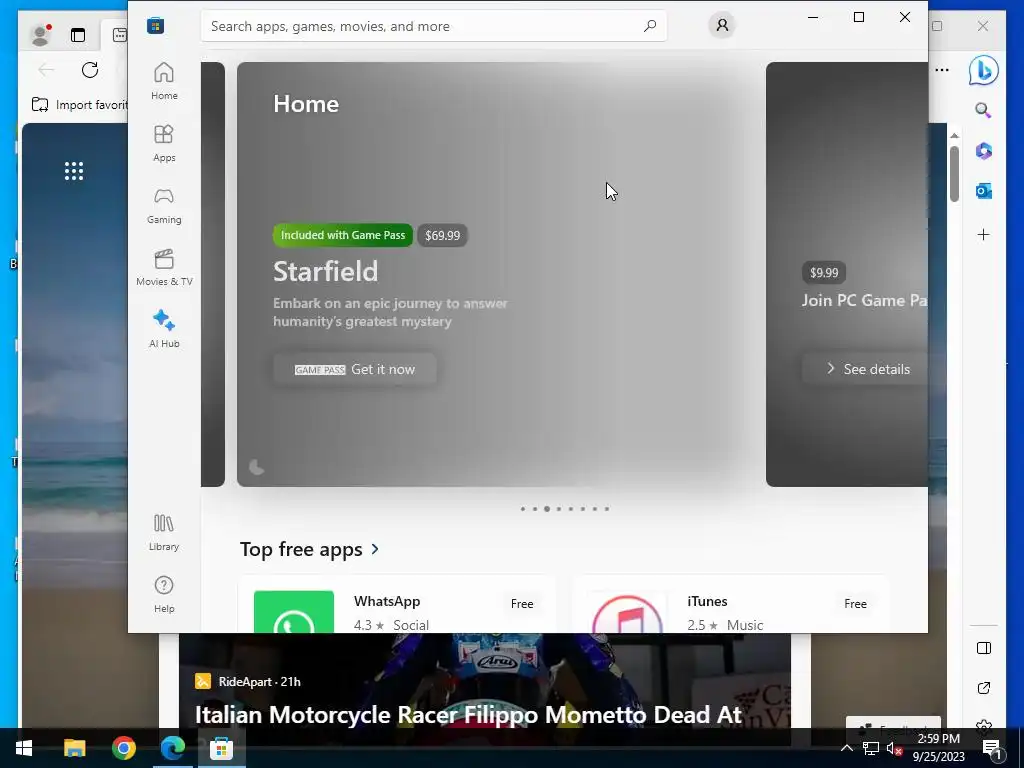Image resolution: width=1024 pixels, height=768 pixels.
Task: Select the first carousel page dot
Action: pos(522,509)
